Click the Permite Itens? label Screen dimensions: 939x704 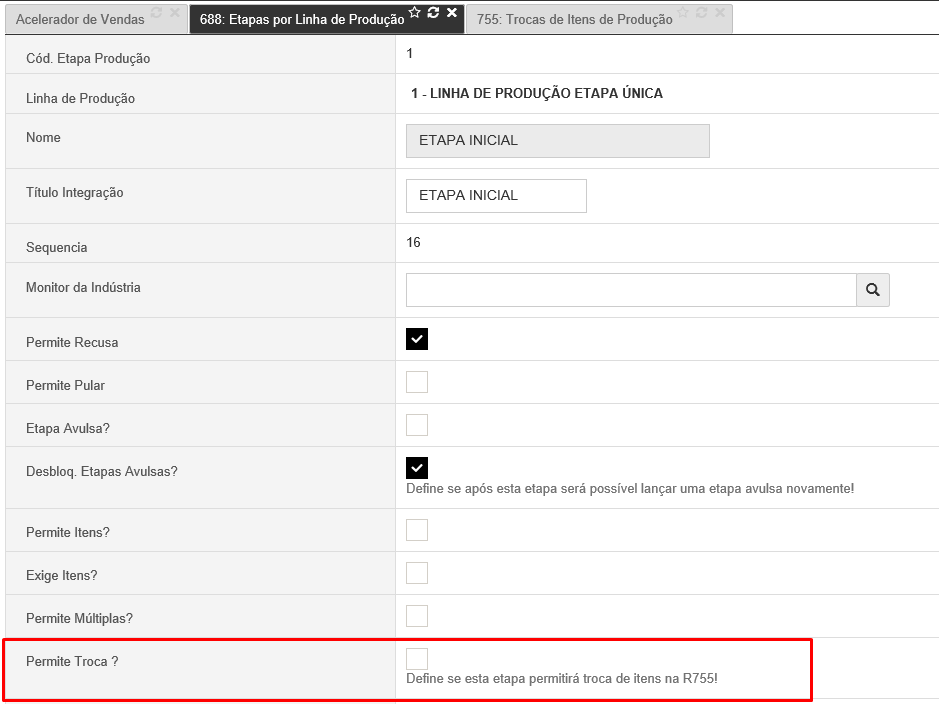tap(68, 533)
